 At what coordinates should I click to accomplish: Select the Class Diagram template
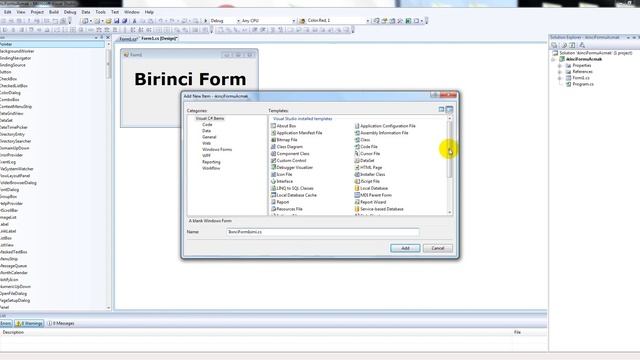coord(287,147)
